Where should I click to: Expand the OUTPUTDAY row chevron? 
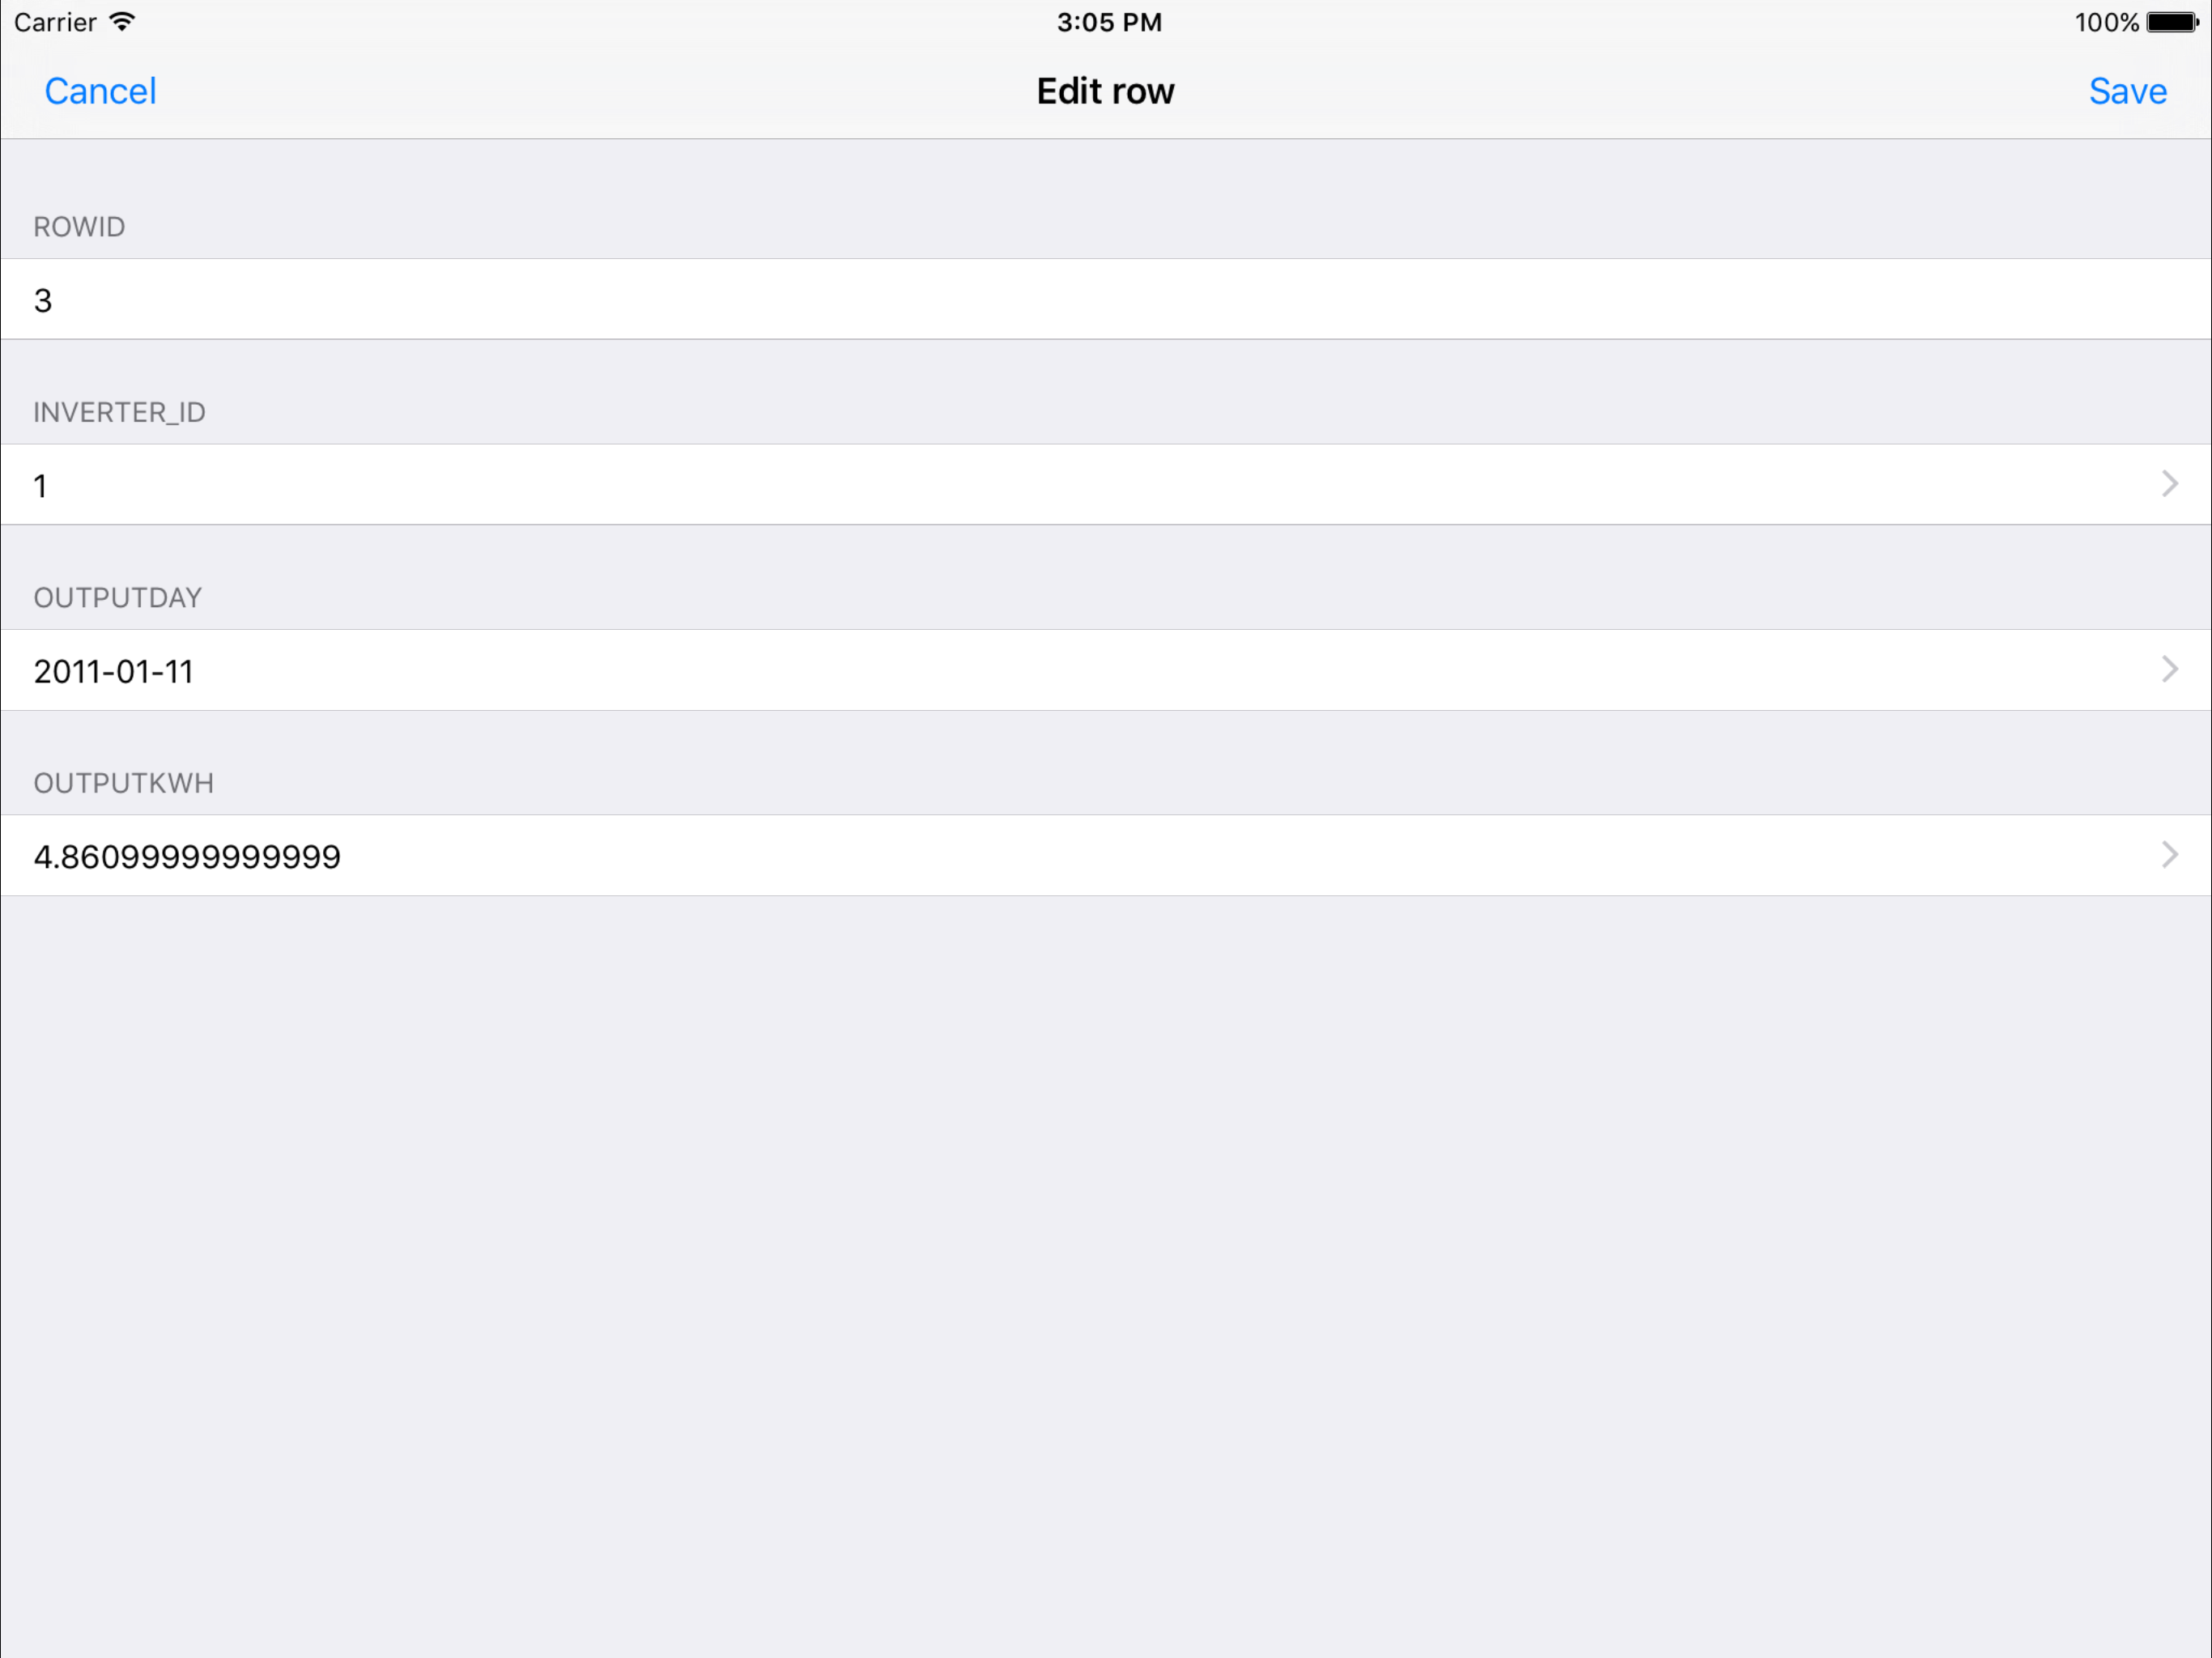[x=2169, y=669]
